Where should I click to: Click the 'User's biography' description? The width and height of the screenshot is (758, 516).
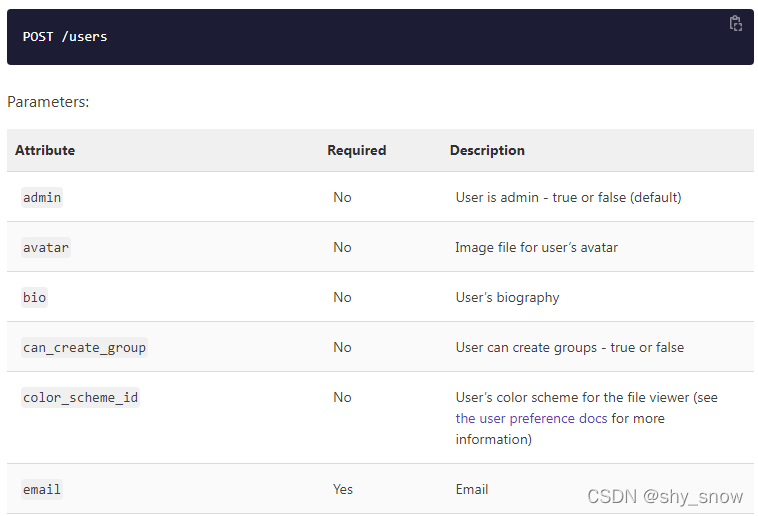point(507,297)
